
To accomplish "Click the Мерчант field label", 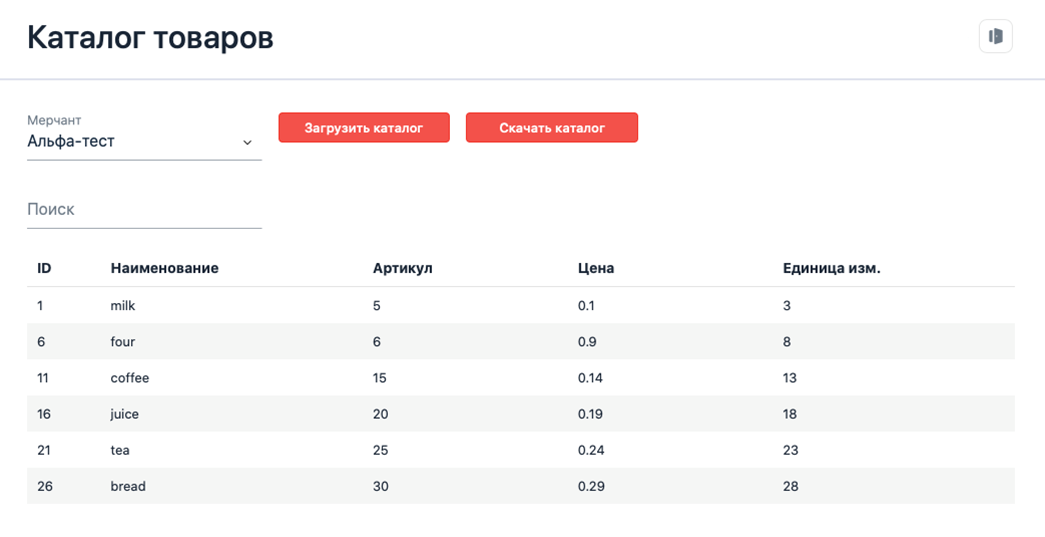I will click(x=54, y=121).
